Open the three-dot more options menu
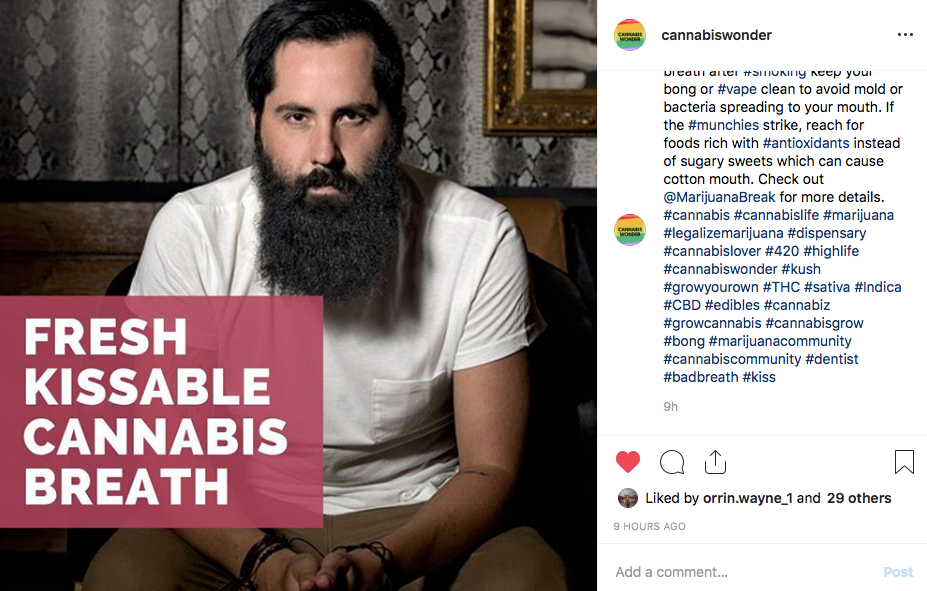Image resolution: width=927 pixels, height=591 pixels. pos(905,35)
